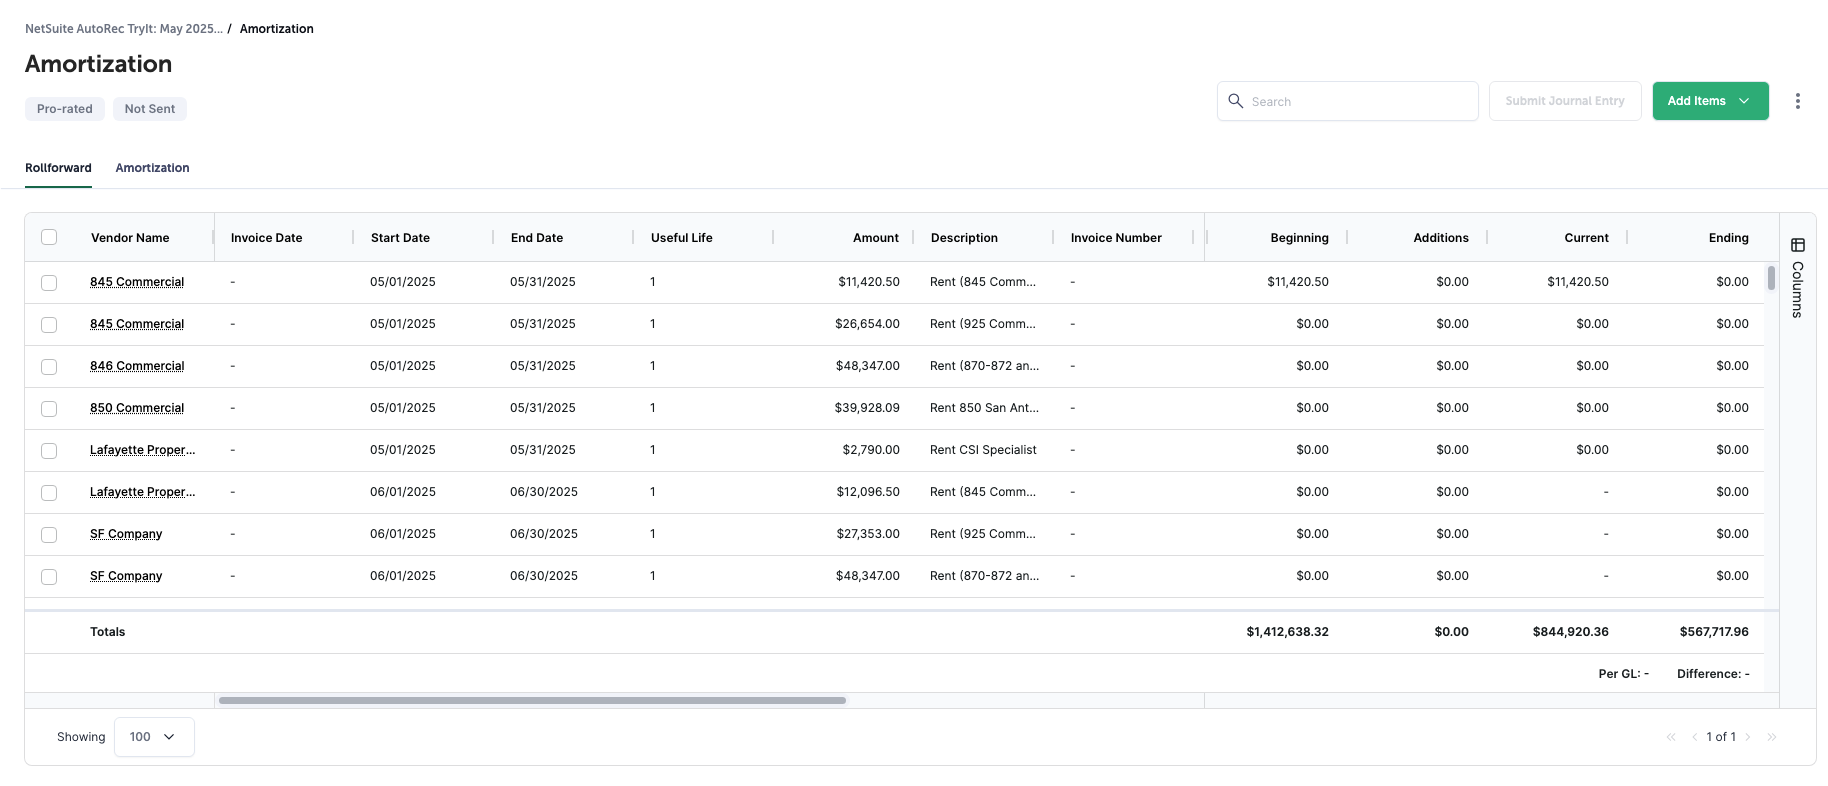Select the Rollforward tab
The height and width of the screenshot is (786, 1828).
[x=58, y=168]
